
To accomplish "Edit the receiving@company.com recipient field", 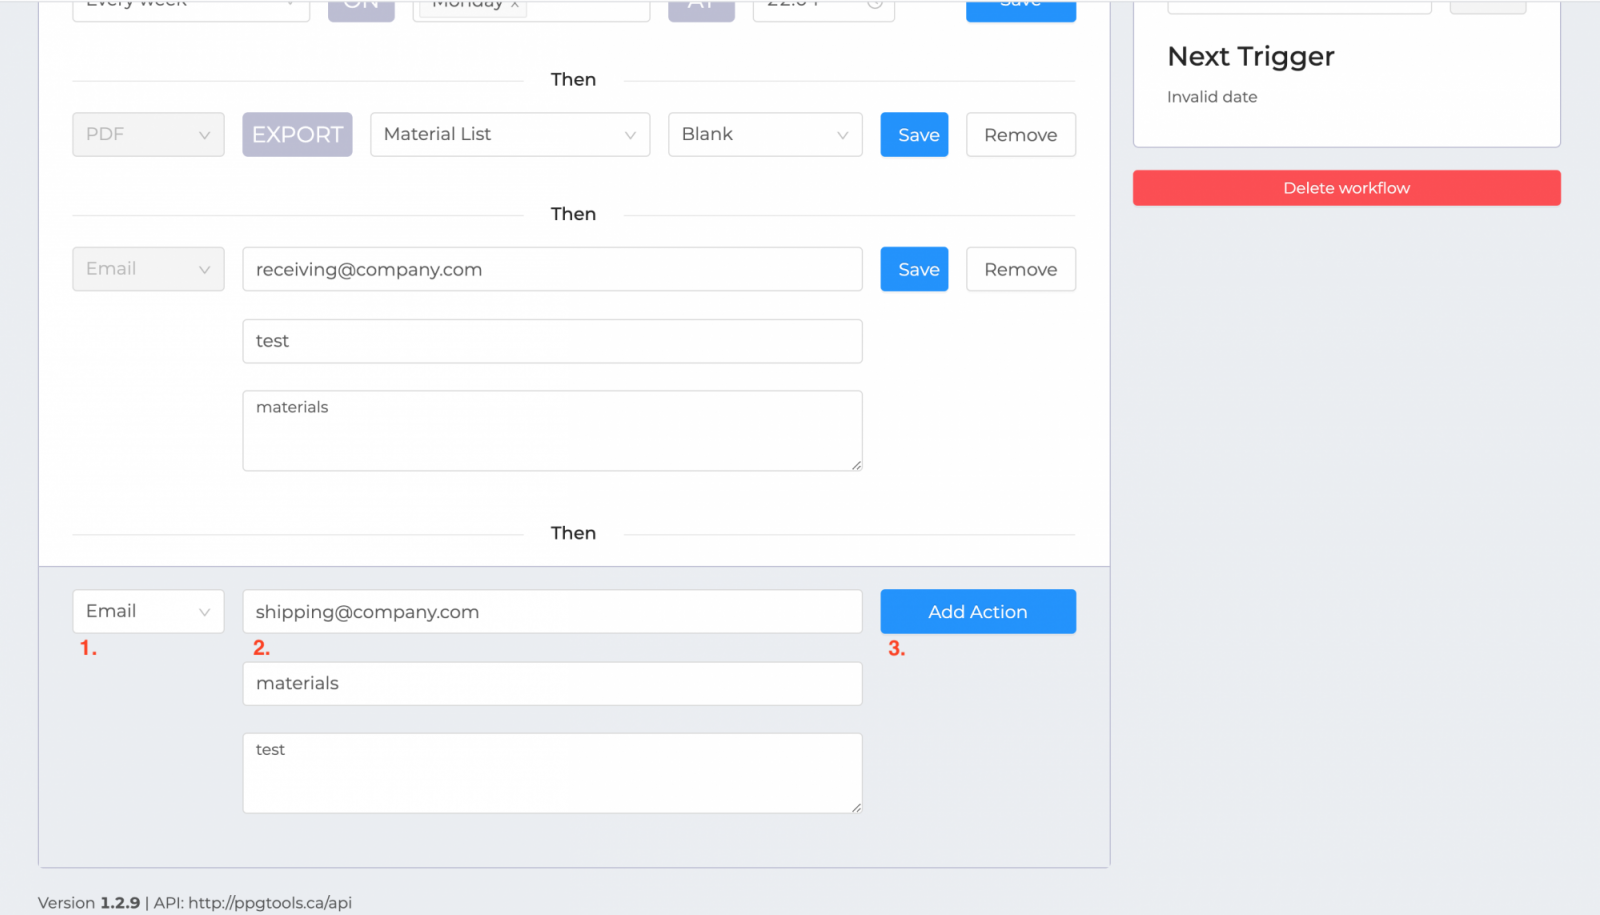I will pyautogui.click(x=552, y=269).
